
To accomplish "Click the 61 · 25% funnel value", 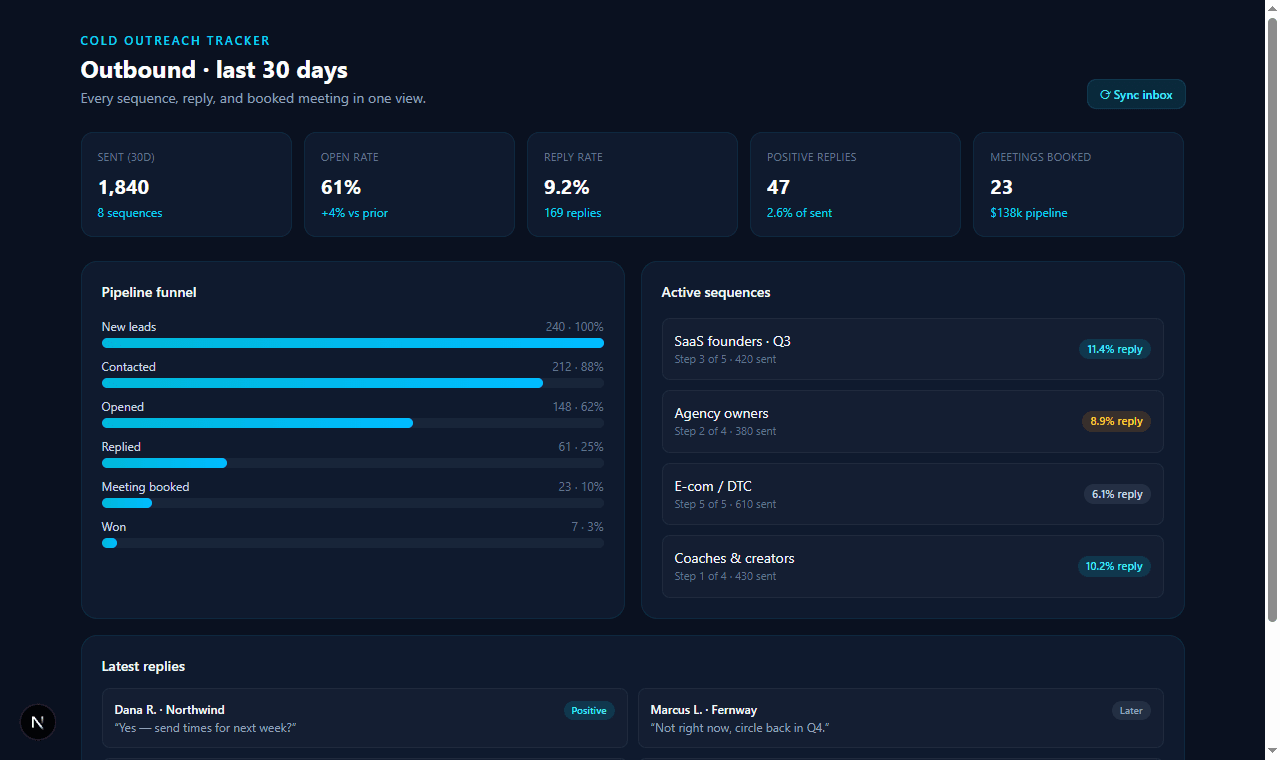I will (x=580, y=447).
